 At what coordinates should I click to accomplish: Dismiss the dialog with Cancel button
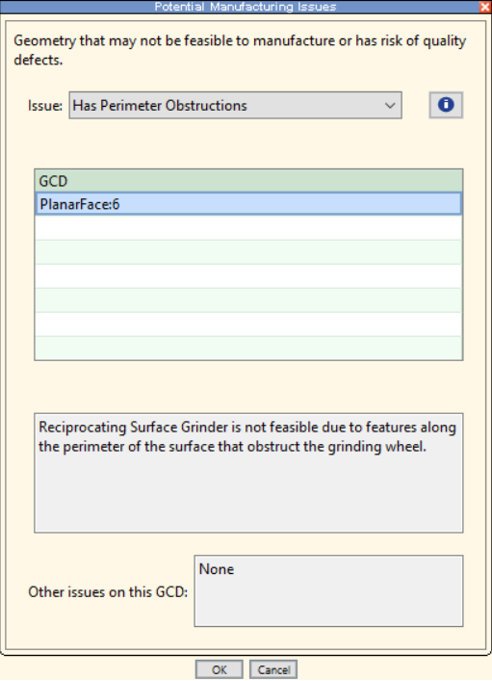tap(273, 669)
